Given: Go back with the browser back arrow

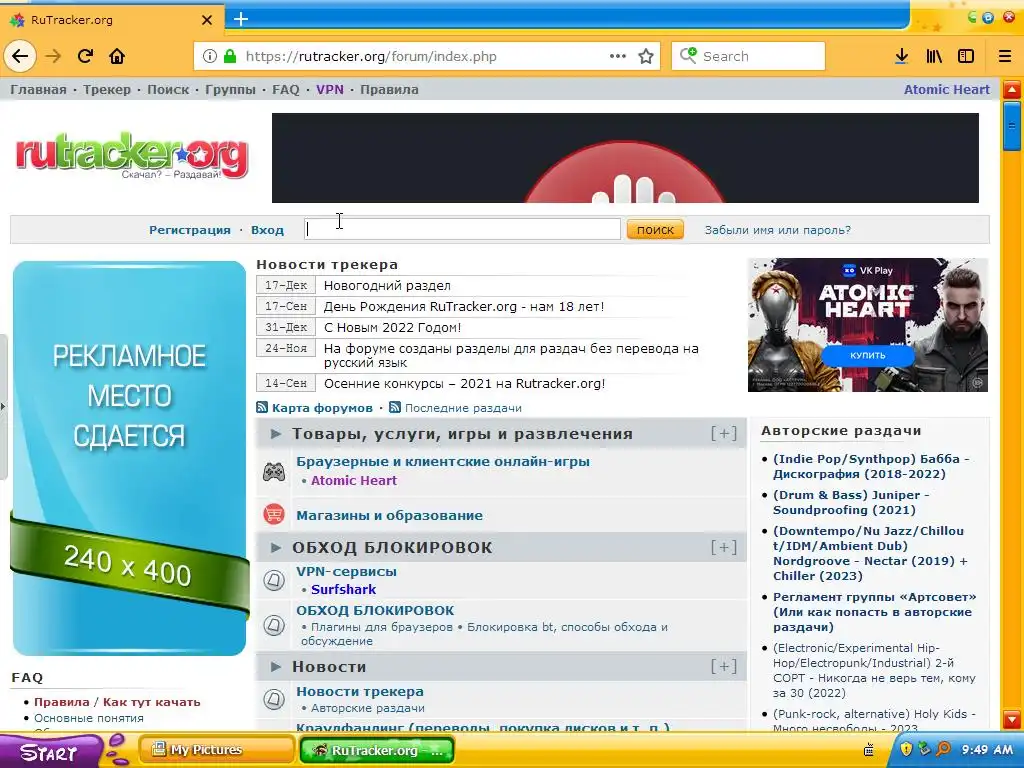Looking at the screenshot, I should [20, 56].
